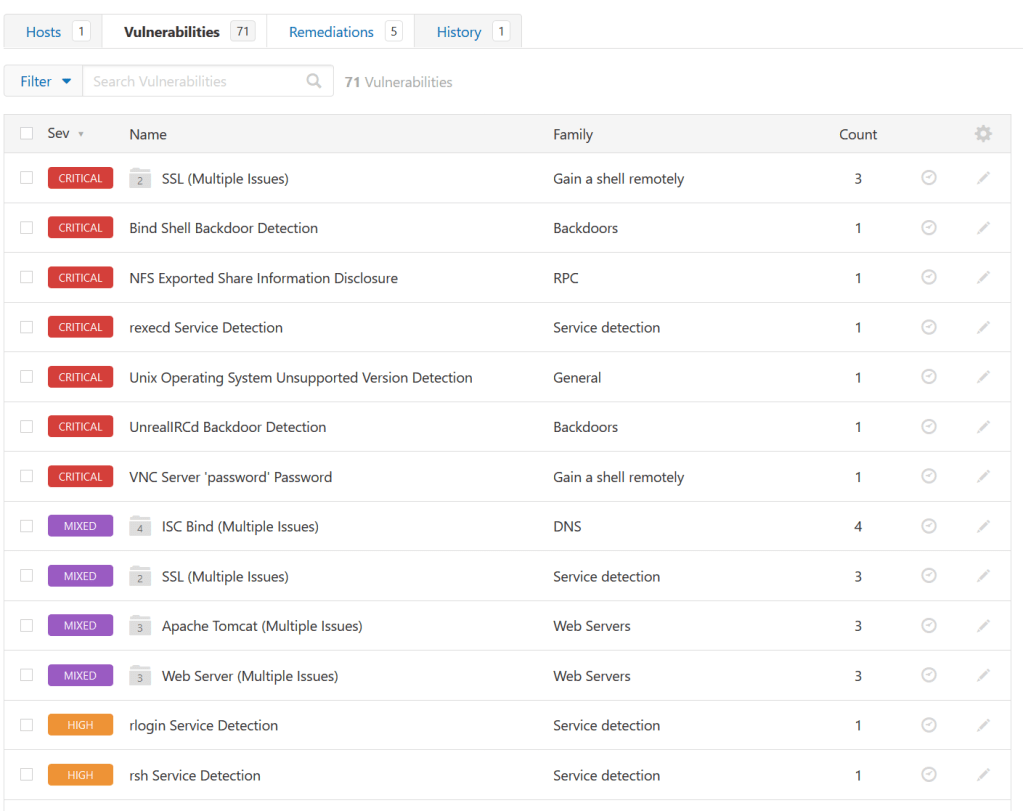Click the gear settings icon in table header
Viewport: 1023px width, 811px height.
(983, 134)
